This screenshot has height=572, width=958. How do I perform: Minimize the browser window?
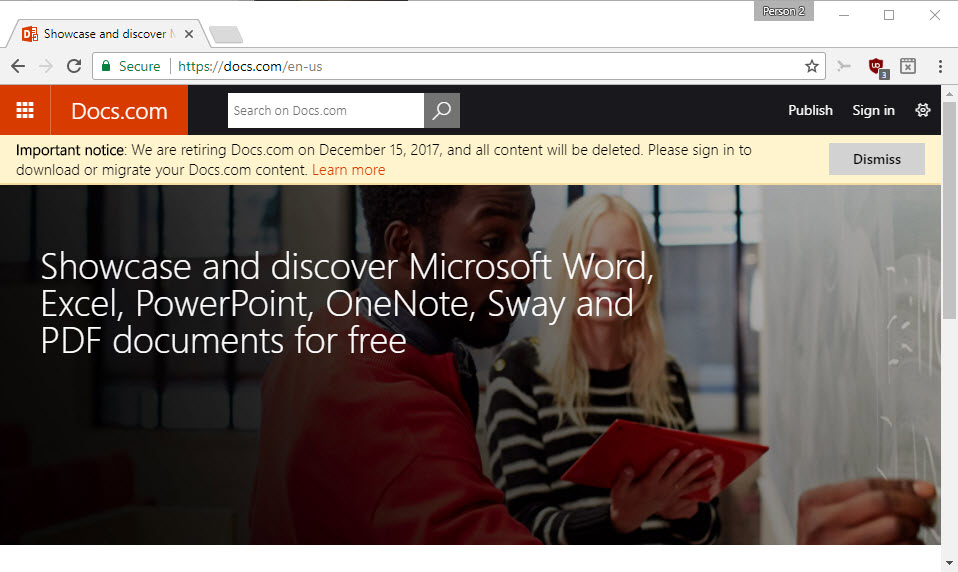click(844, 15)
